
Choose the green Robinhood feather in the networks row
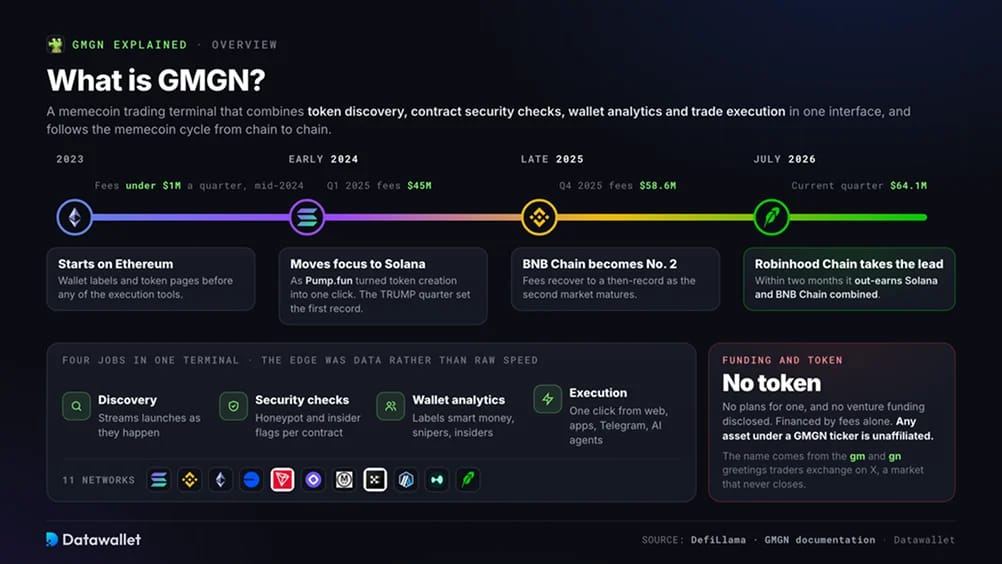coord(468,480)
